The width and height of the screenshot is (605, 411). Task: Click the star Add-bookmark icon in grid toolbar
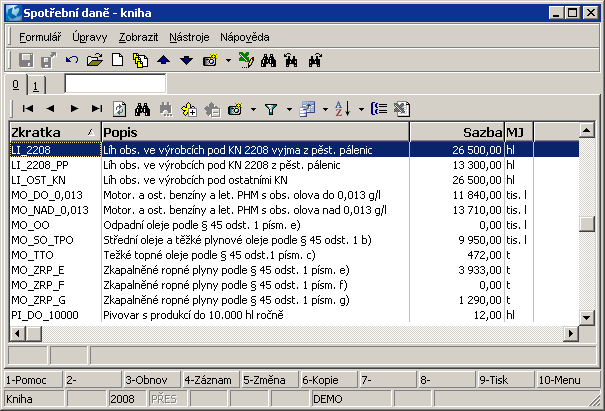click(x=189, y=109)
